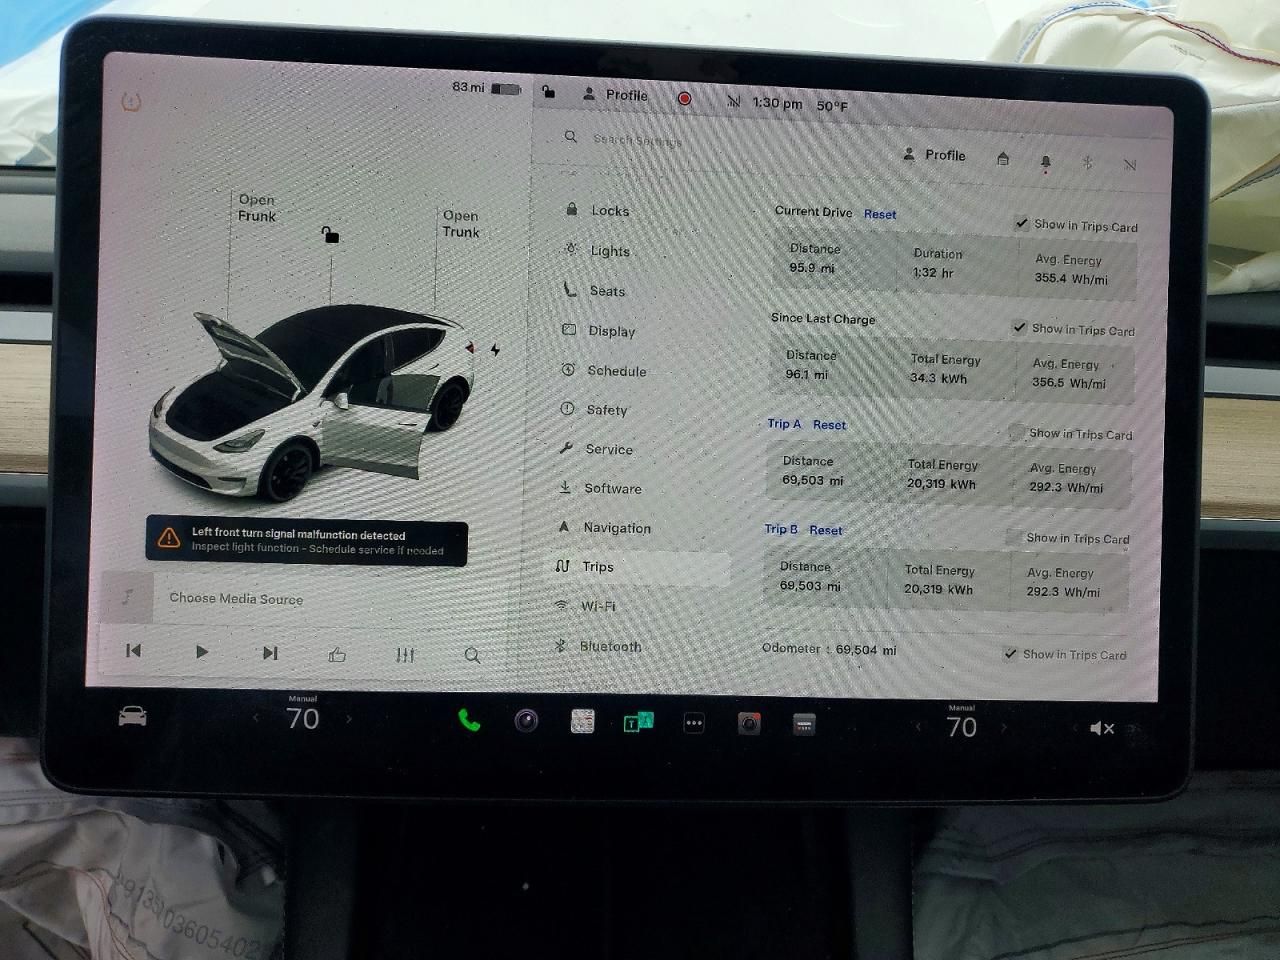Increase driver temperature with right chevron
Viewport: 1280px width, 960px height.
pos(349,718)
